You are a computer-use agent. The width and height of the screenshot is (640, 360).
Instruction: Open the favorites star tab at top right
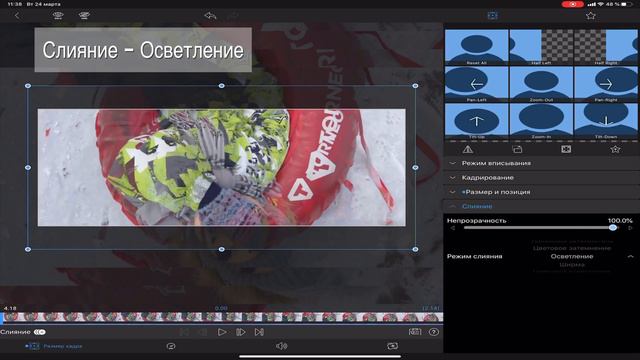coord(591,16)
